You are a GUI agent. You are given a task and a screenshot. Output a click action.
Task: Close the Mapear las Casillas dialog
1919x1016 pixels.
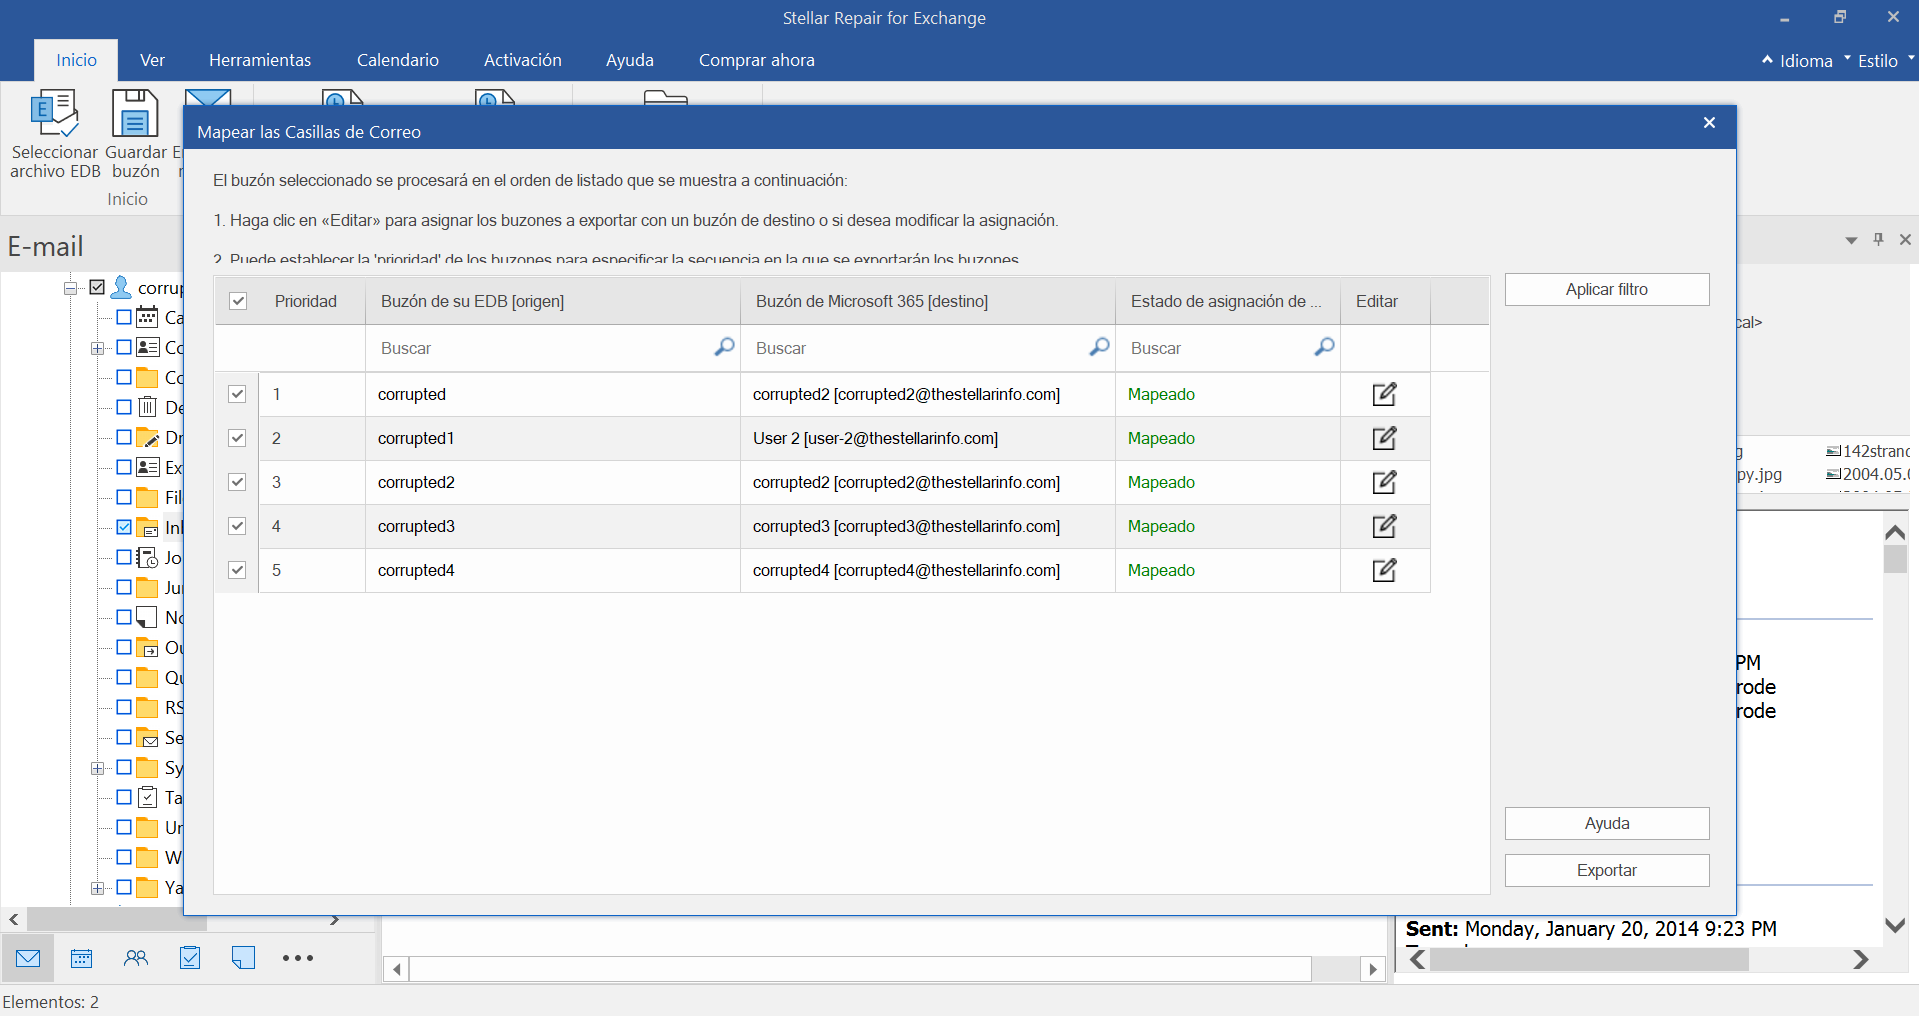pyautogui.click(x=1709, y=122)
